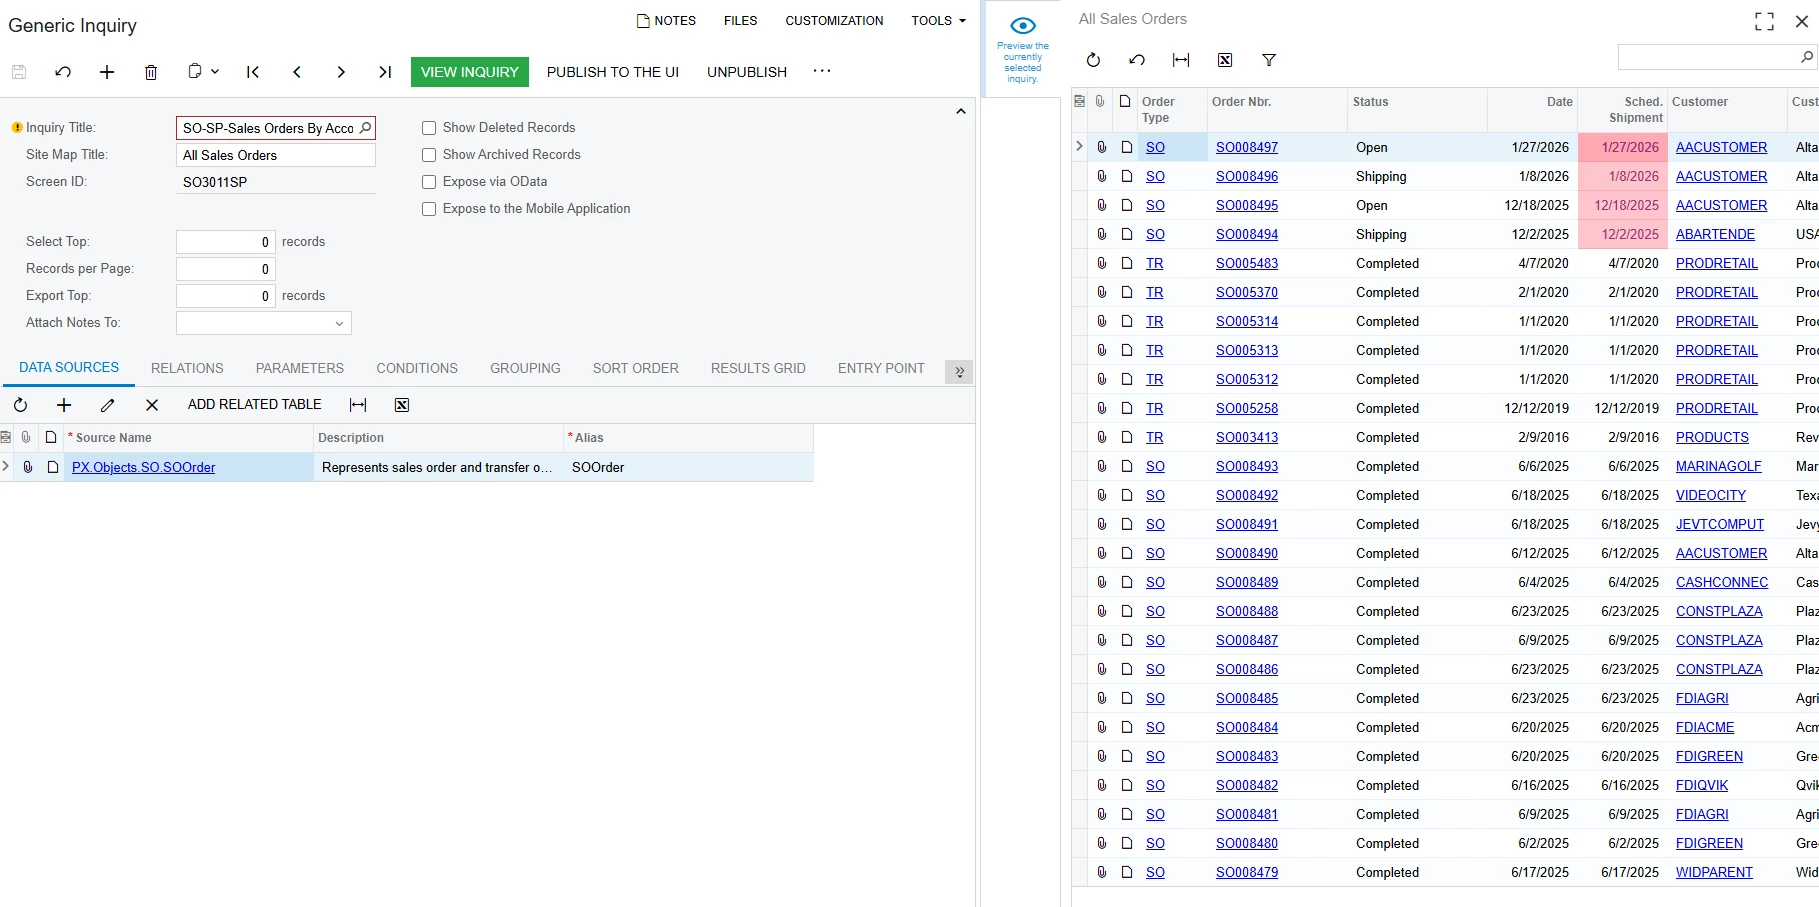Toggle Expose to the Mobile Application
This screenshot has height=907, width=1819.
click(x=429, y=209)
